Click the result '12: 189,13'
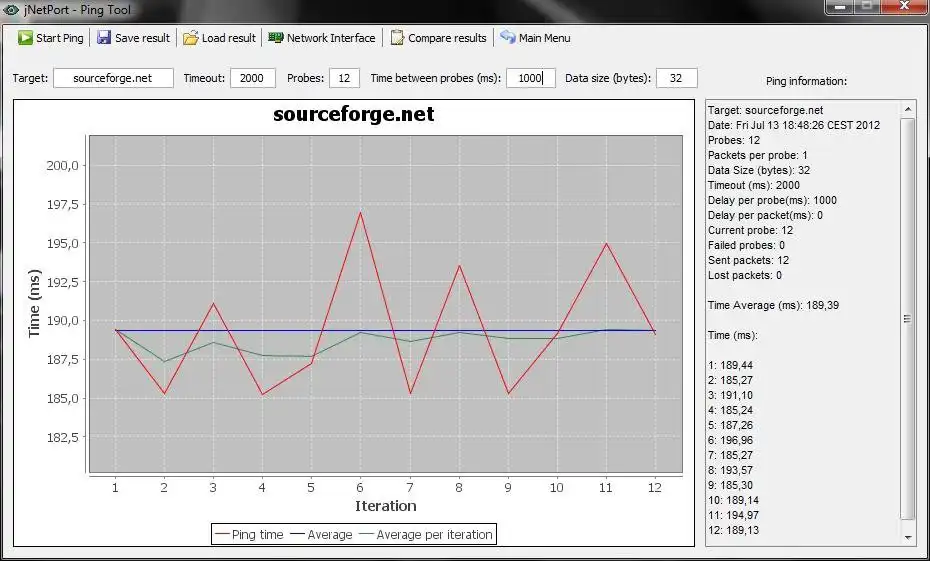The height and width of the screenshot is (561, 930). [x=733, y=530]
